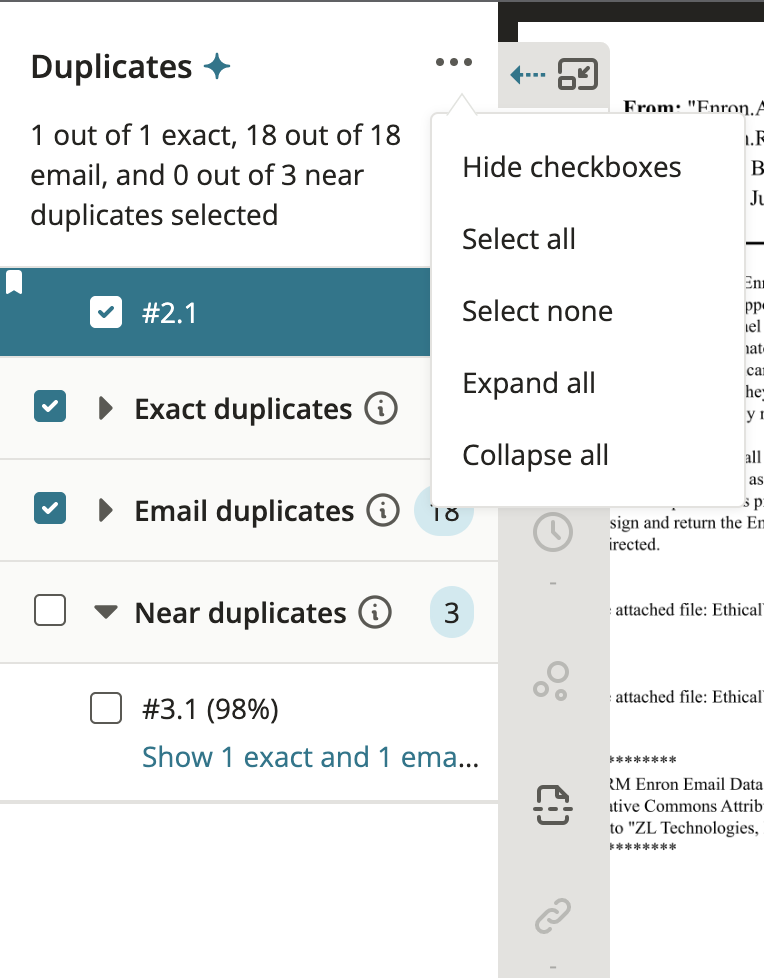Viewport: 764px width, 978px height.
Task: Expand the Email duplicates section
Action: 105,510
